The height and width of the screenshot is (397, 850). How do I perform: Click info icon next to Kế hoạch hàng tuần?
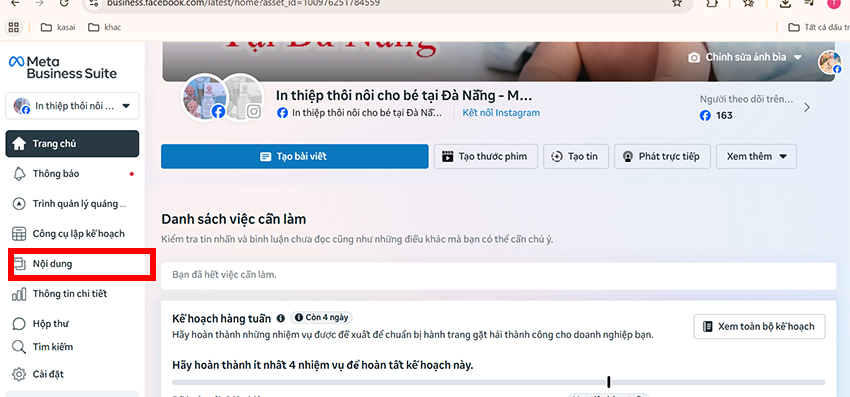pyautogui.click(x=280, y=318)
